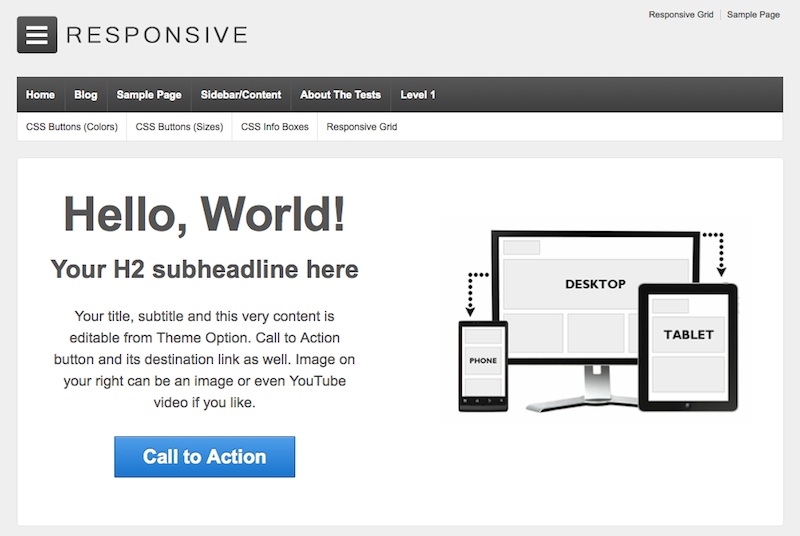Click the tablet device graphic
The width and height of the screenshot is (800, 536).
688,345
